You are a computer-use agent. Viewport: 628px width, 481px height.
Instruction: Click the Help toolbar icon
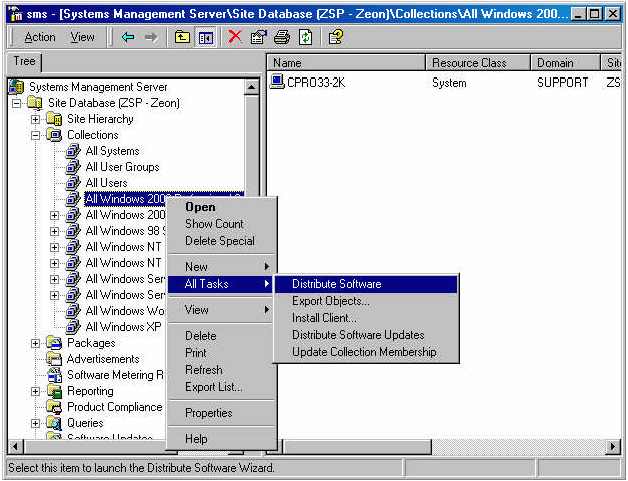[336, 38]
